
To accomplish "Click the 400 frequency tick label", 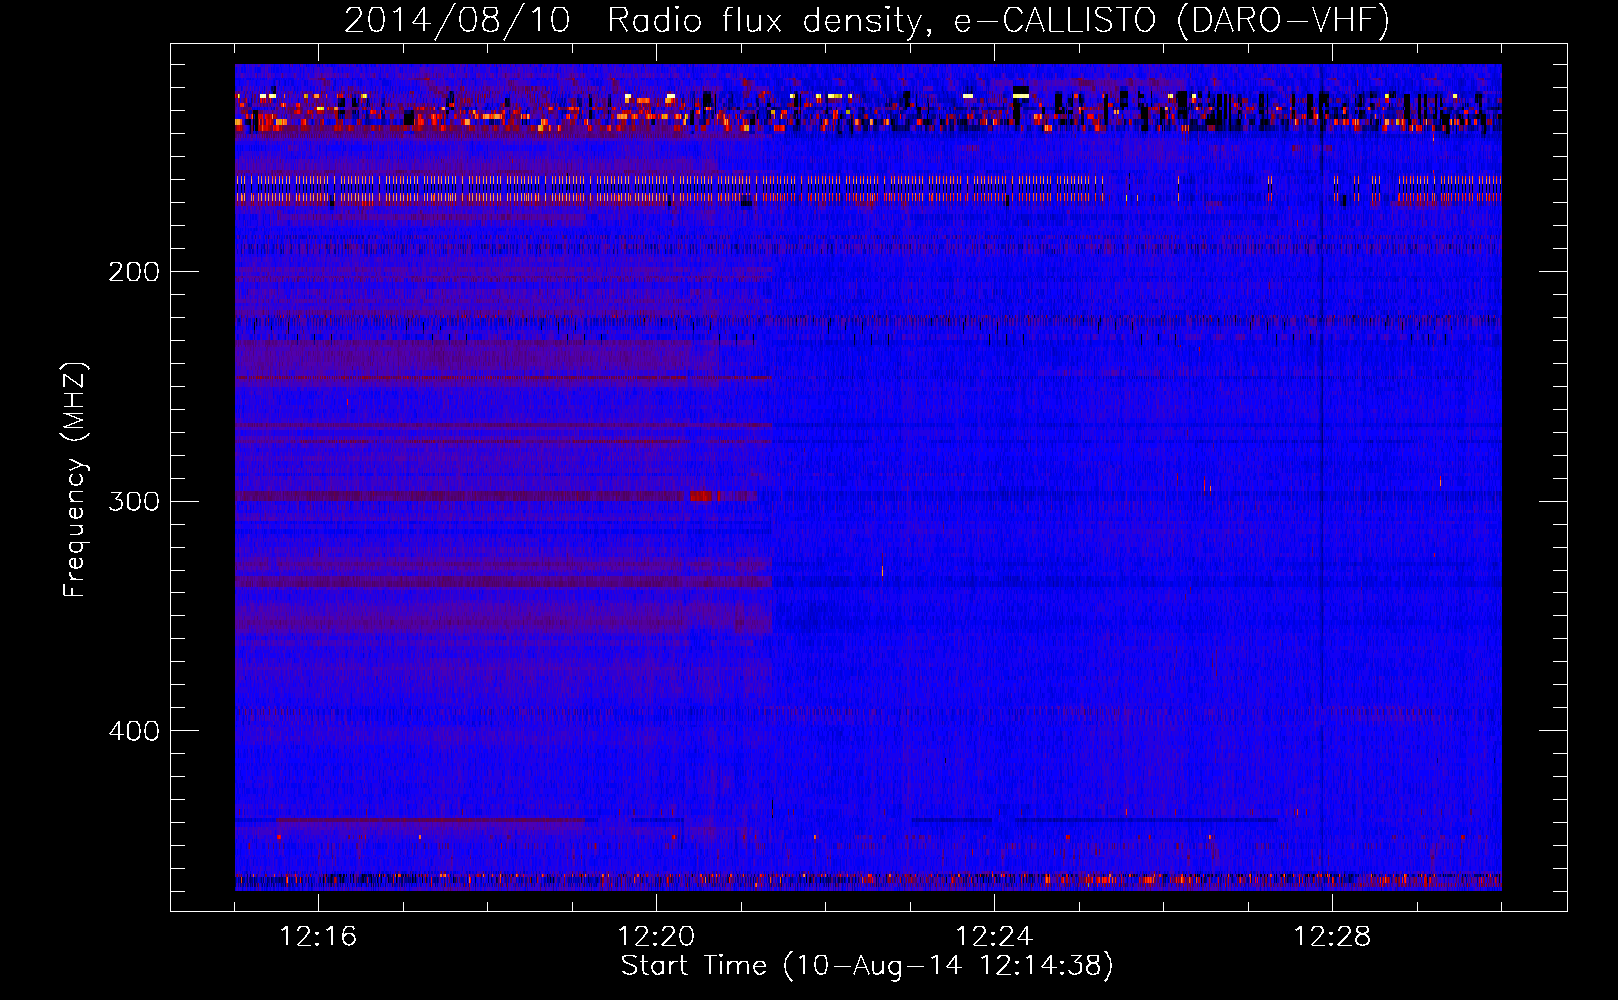I will [x=134, y=731].
